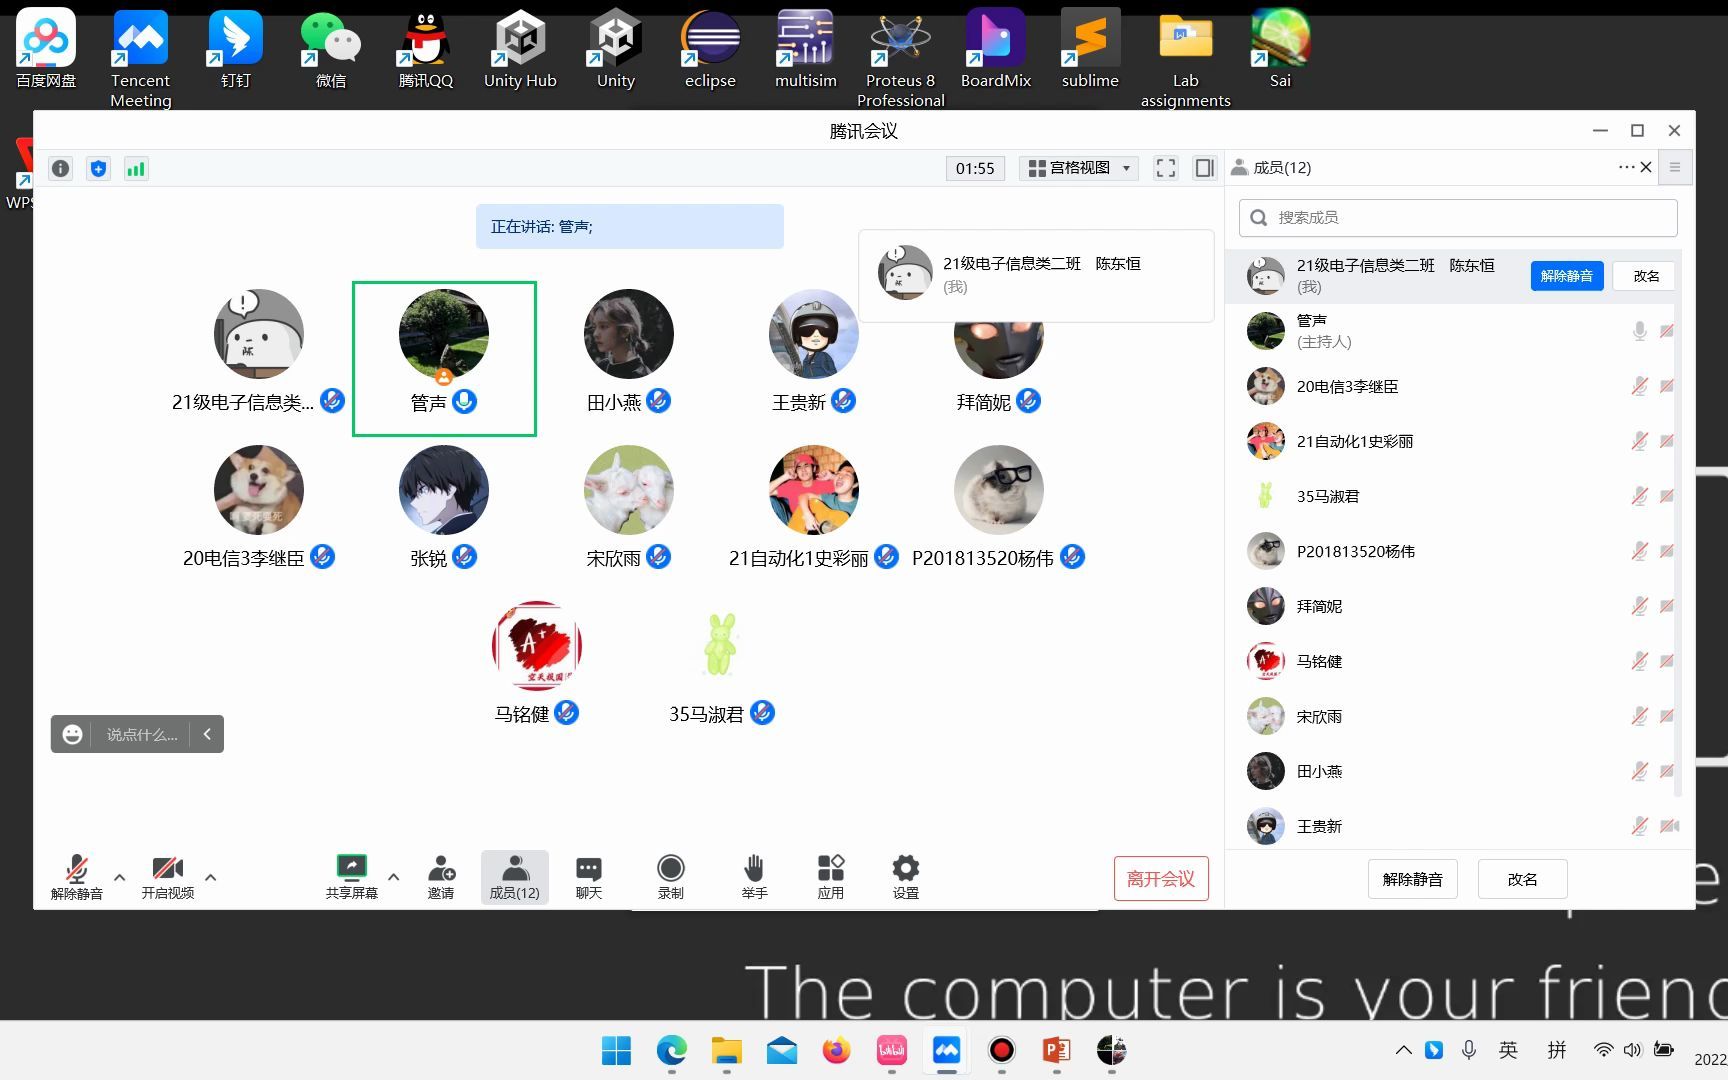Click 35马淑君 green rabbit avatar in grid

coord(721,646)
